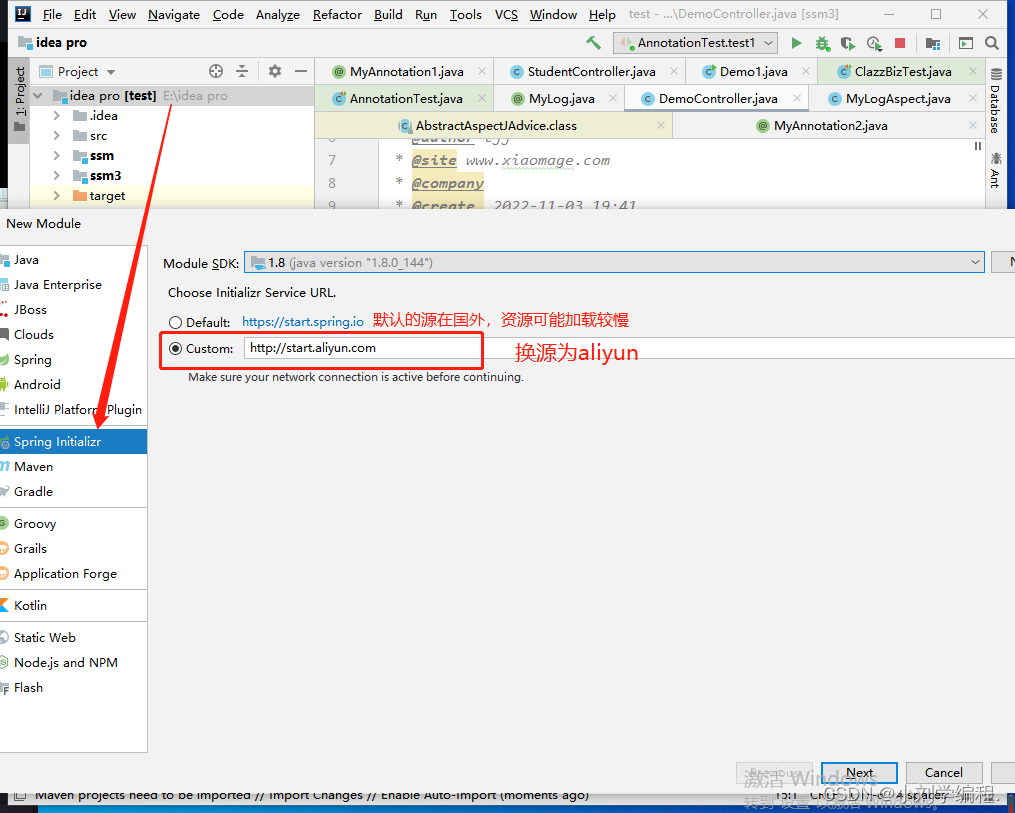Open the Ant tool window

[995, 170]
